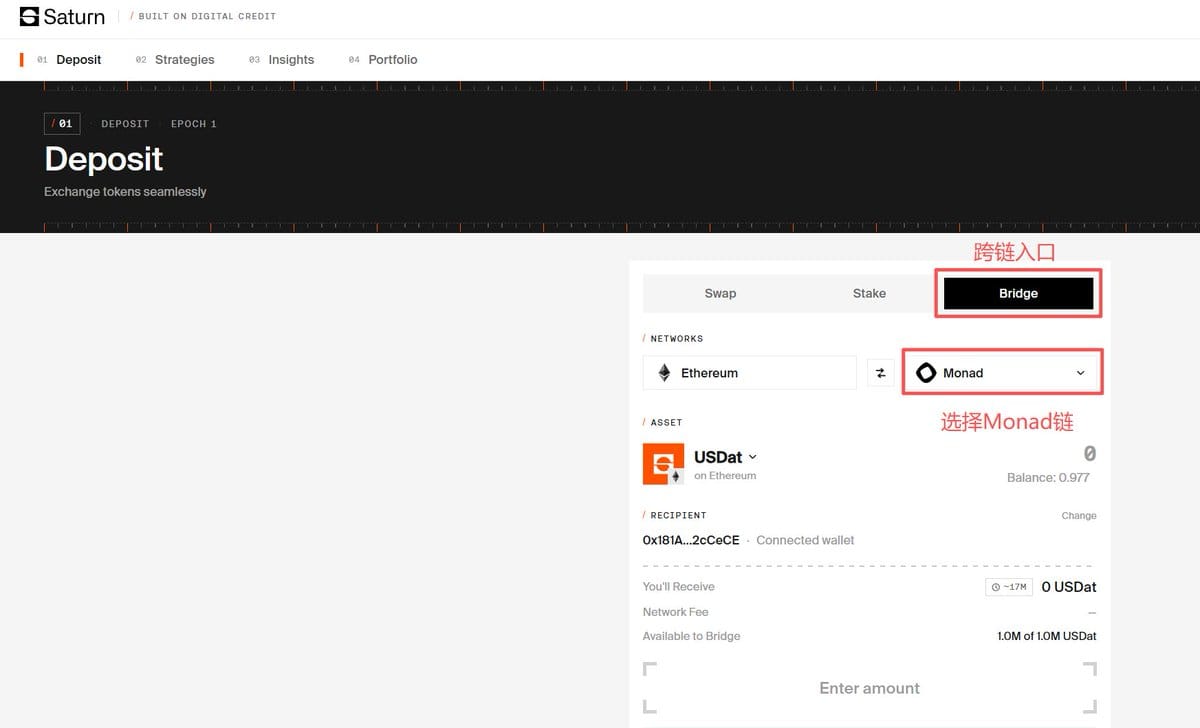
Task: Click the "Exchange tokens seamlessly" subtitle
Action: pyautogui.click(x=125, y=192)
